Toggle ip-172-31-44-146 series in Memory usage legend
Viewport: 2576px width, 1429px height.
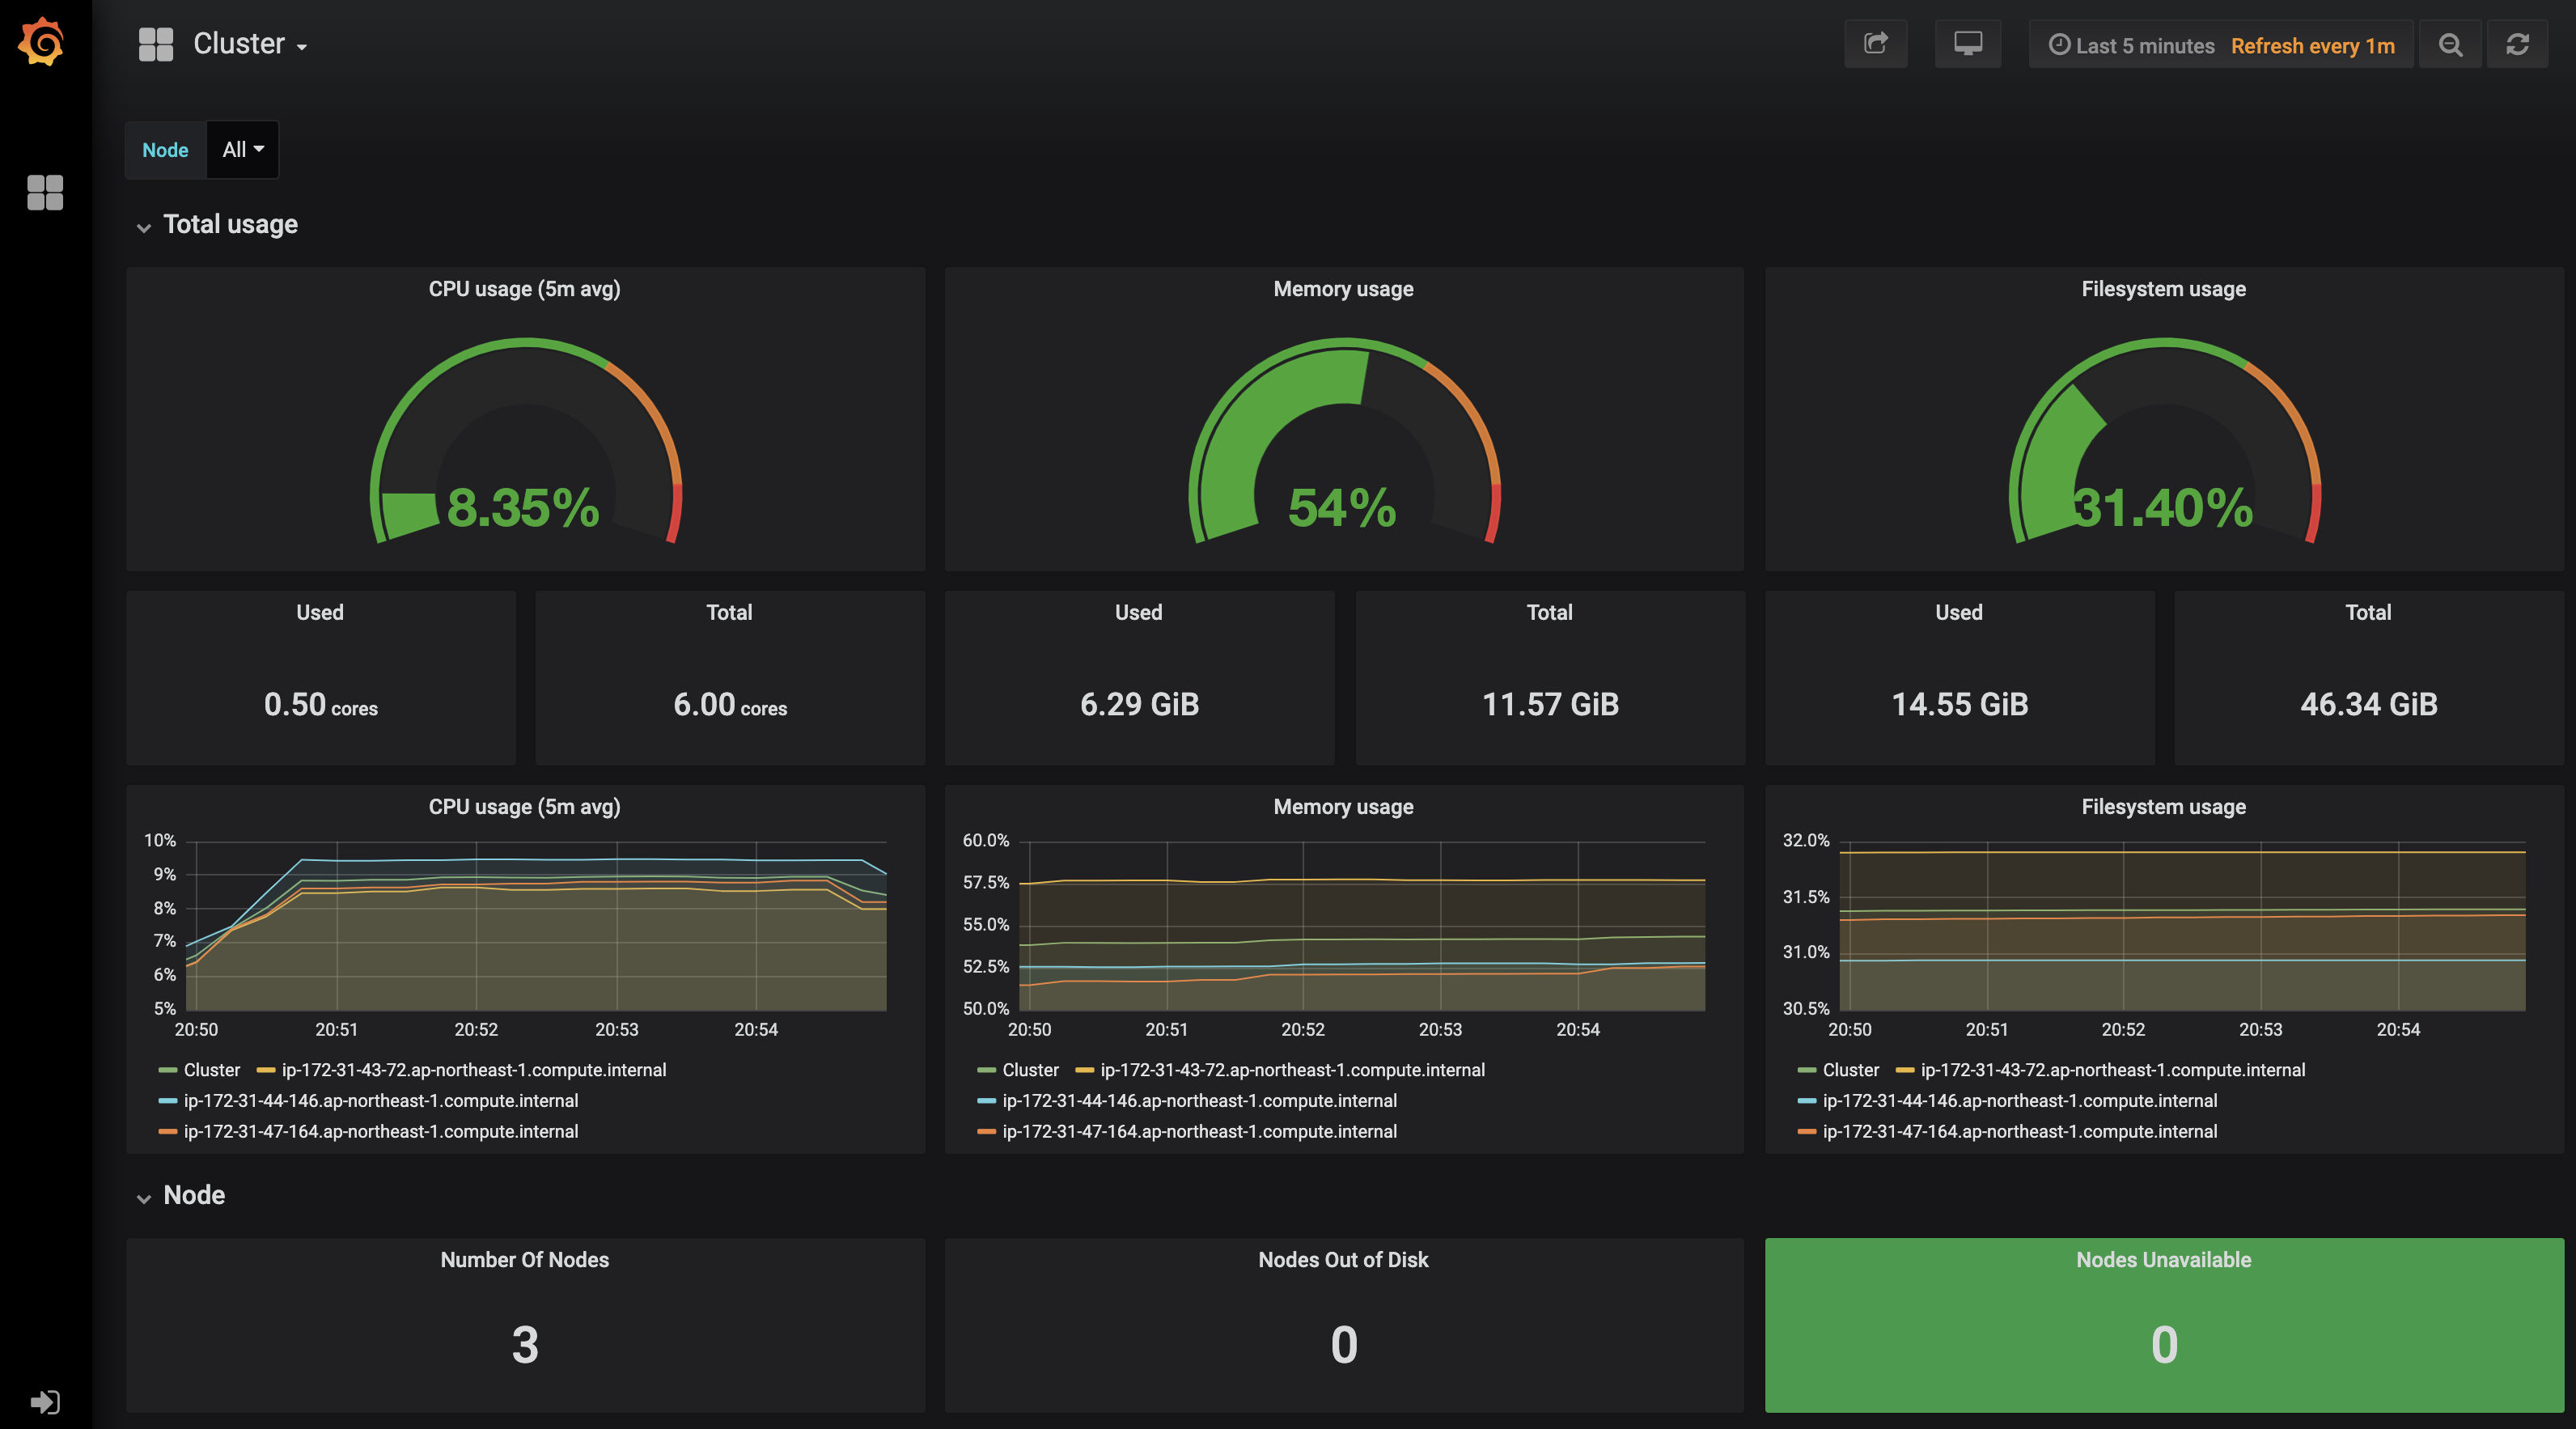coord(1199,1101)
